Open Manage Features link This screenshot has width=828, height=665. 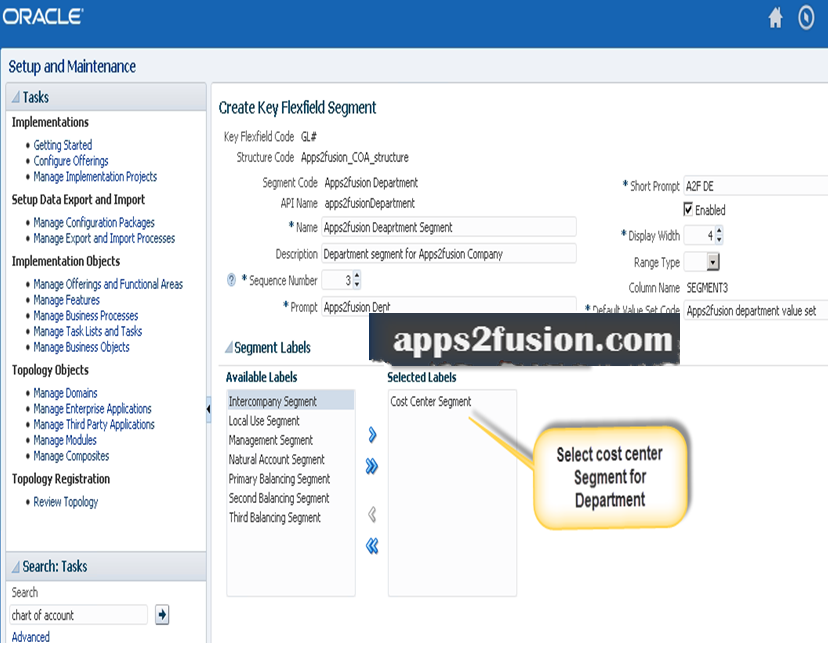click(x=67, y=300)
